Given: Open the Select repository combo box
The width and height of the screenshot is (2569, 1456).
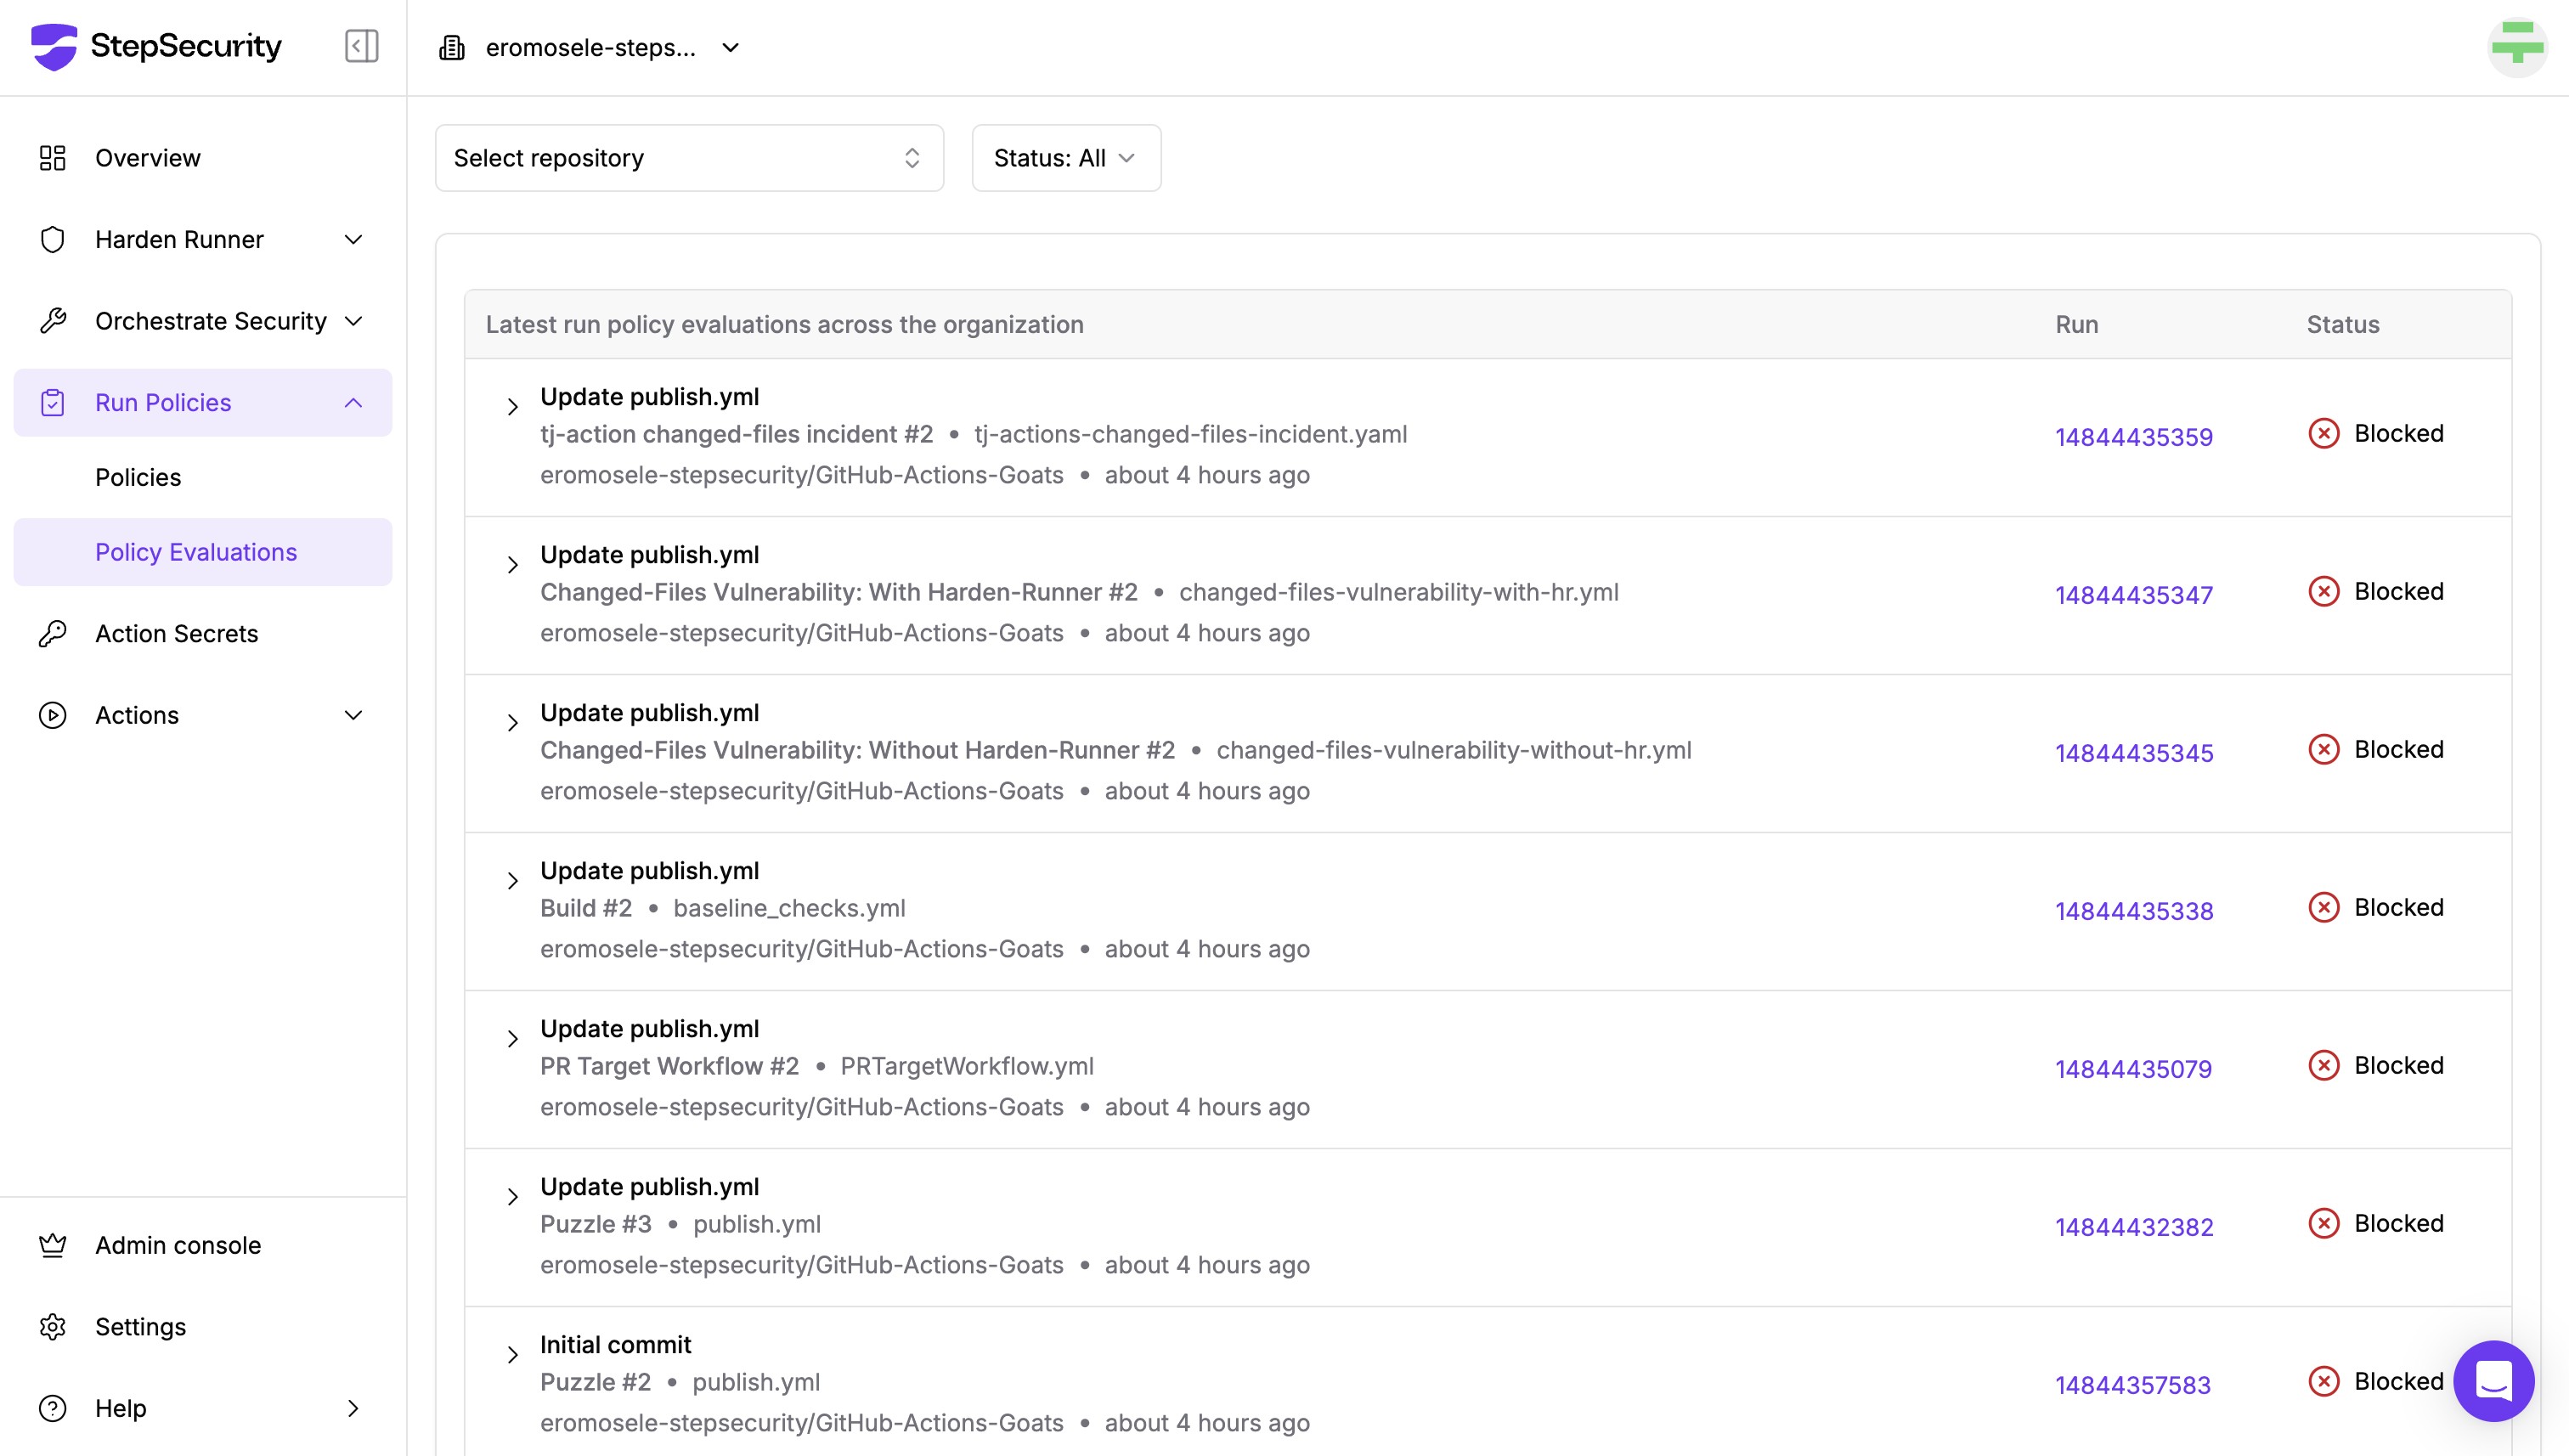Looking at the screenshot, I should 688,158.
